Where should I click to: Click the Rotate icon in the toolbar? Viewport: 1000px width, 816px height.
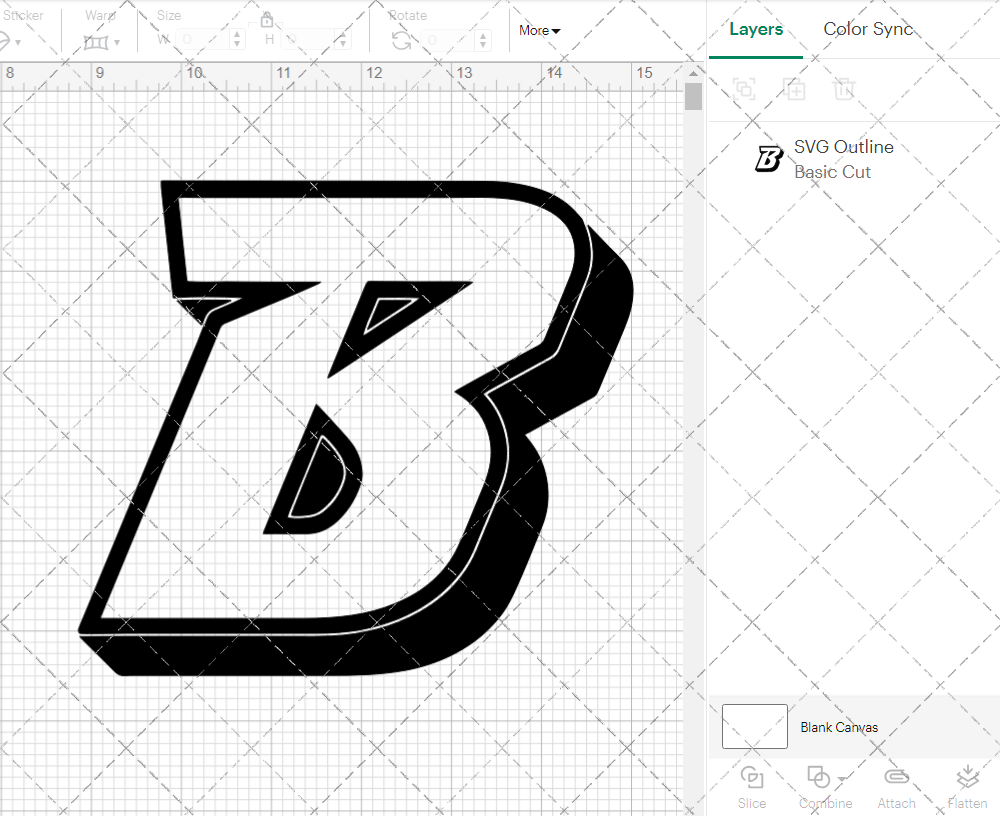[401, 38]
